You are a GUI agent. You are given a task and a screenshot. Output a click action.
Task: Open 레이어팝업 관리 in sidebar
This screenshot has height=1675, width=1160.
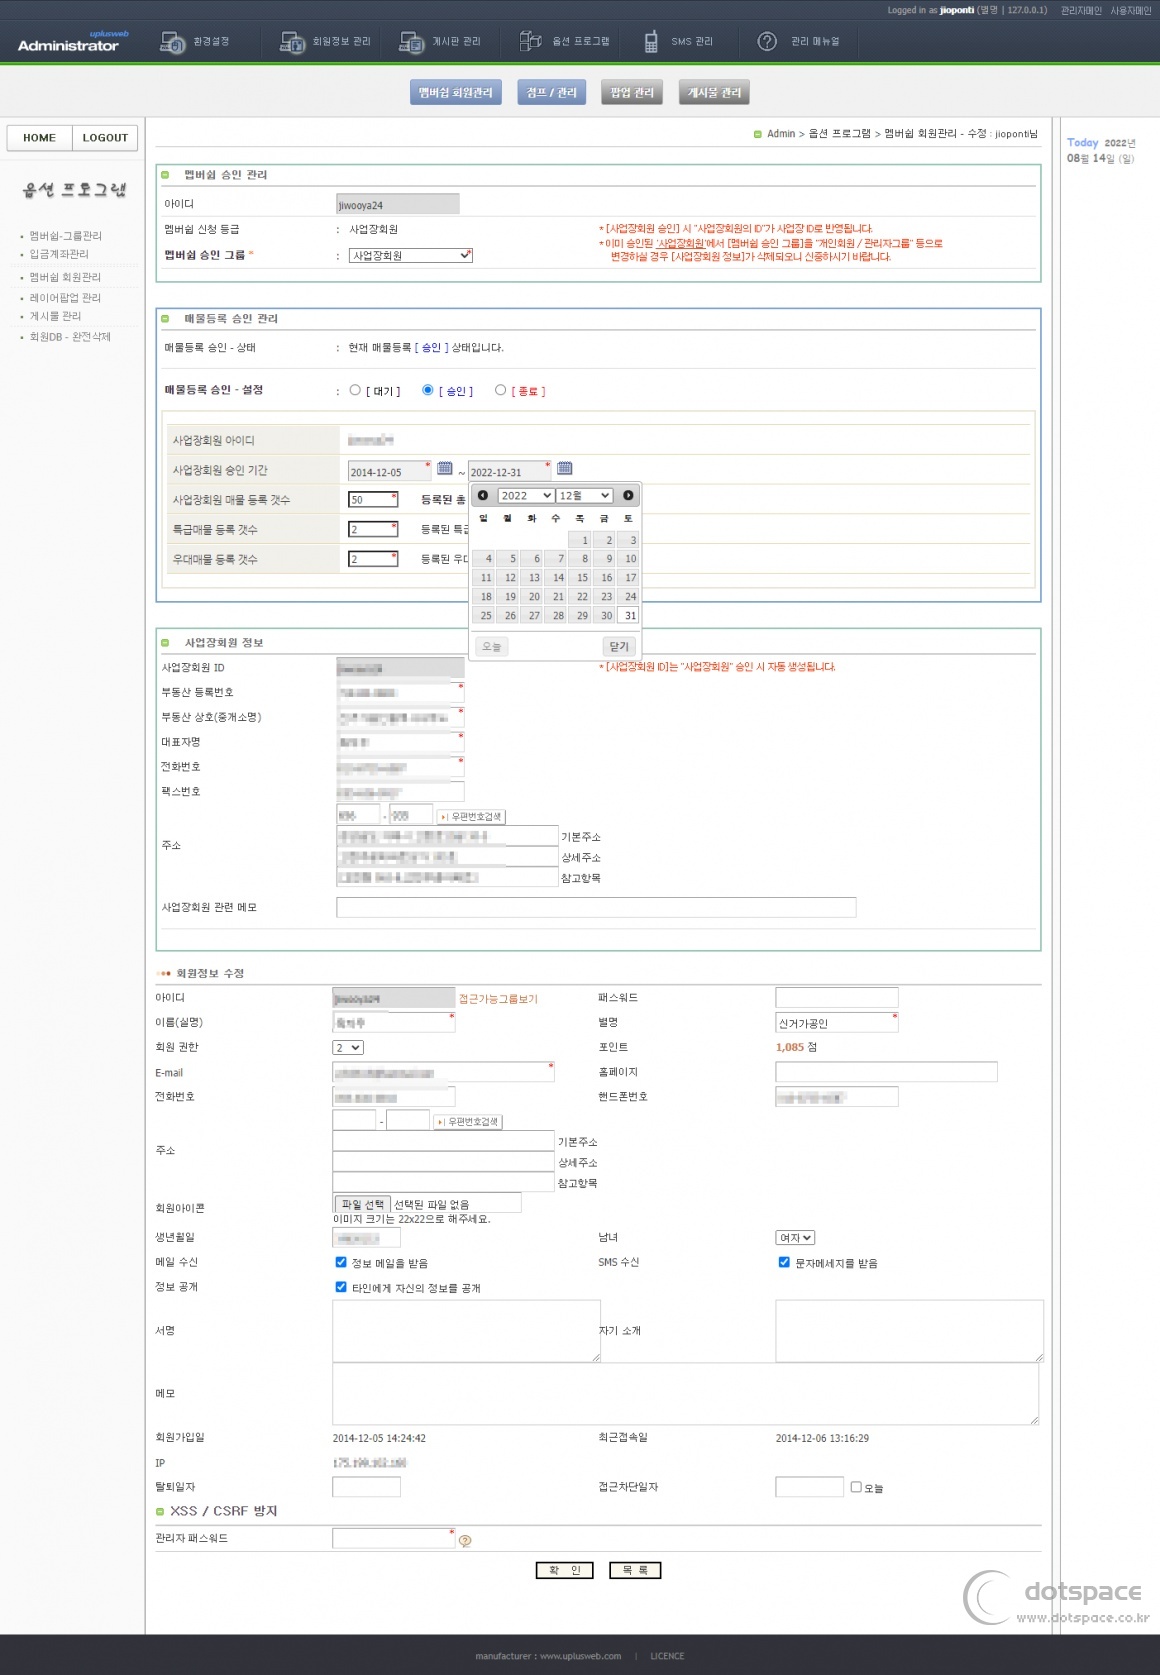tap(65, 298)
